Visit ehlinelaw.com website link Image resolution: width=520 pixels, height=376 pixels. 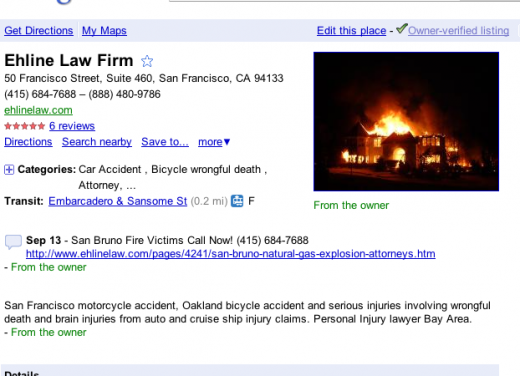coord(38,110)
